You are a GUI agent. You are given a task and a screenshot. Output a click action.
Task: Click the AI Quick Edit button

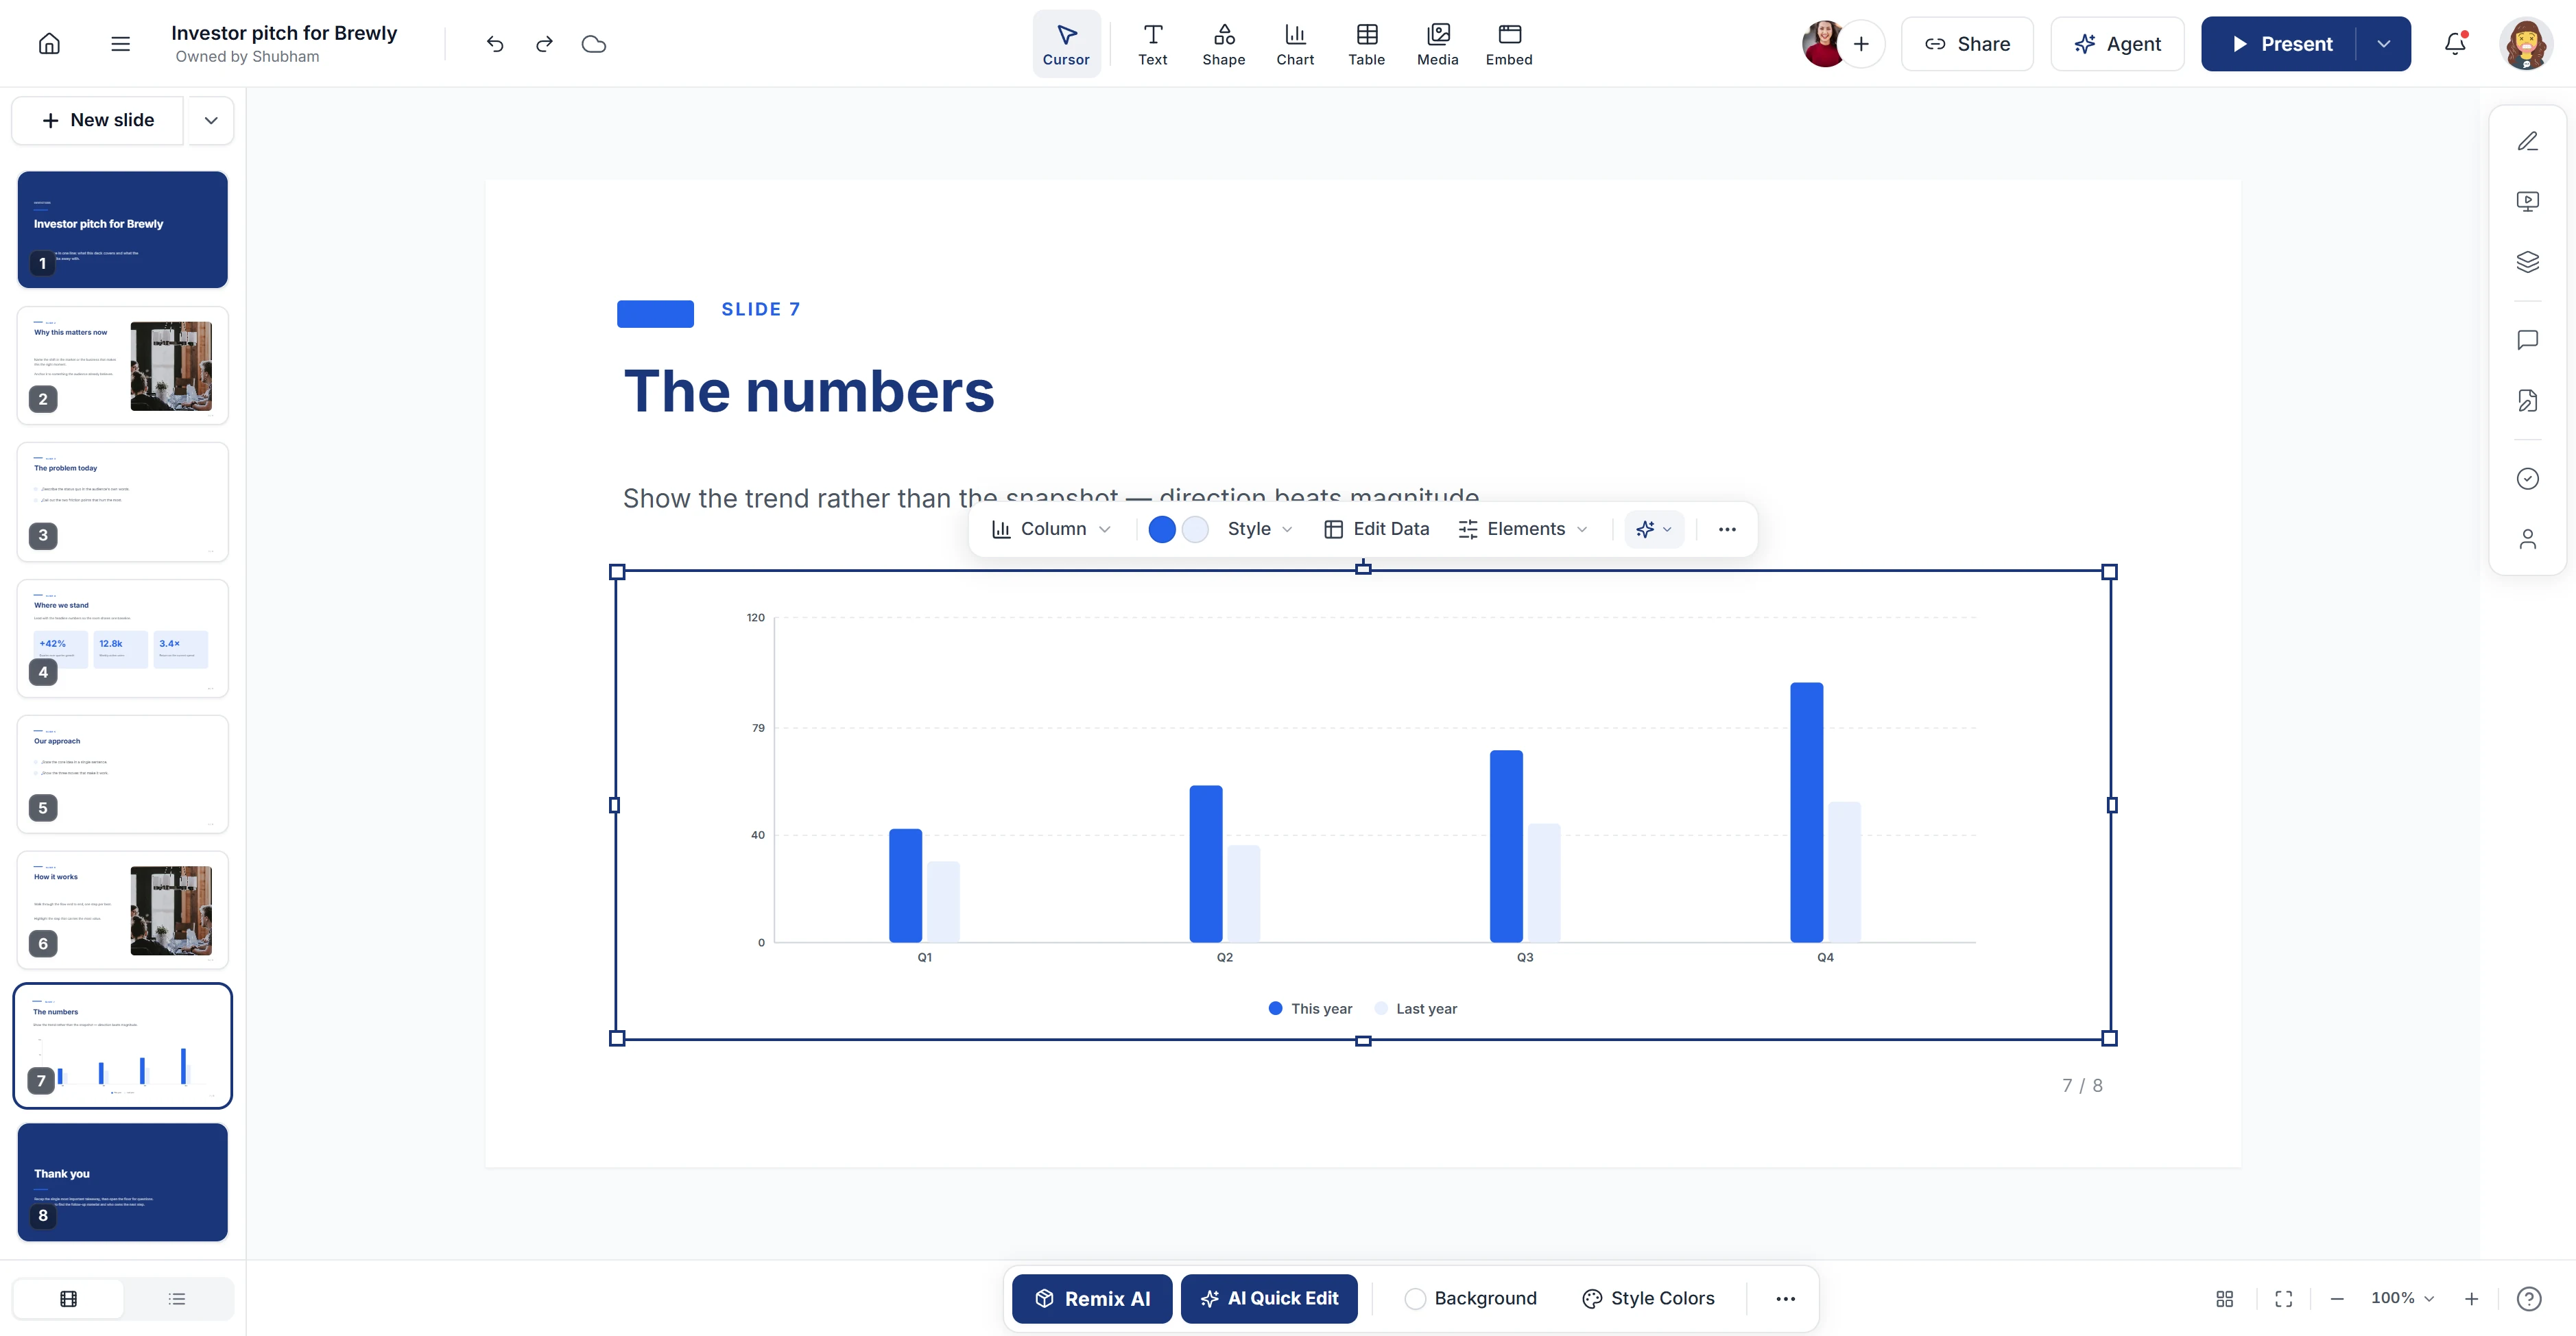click(1269, 1298)
